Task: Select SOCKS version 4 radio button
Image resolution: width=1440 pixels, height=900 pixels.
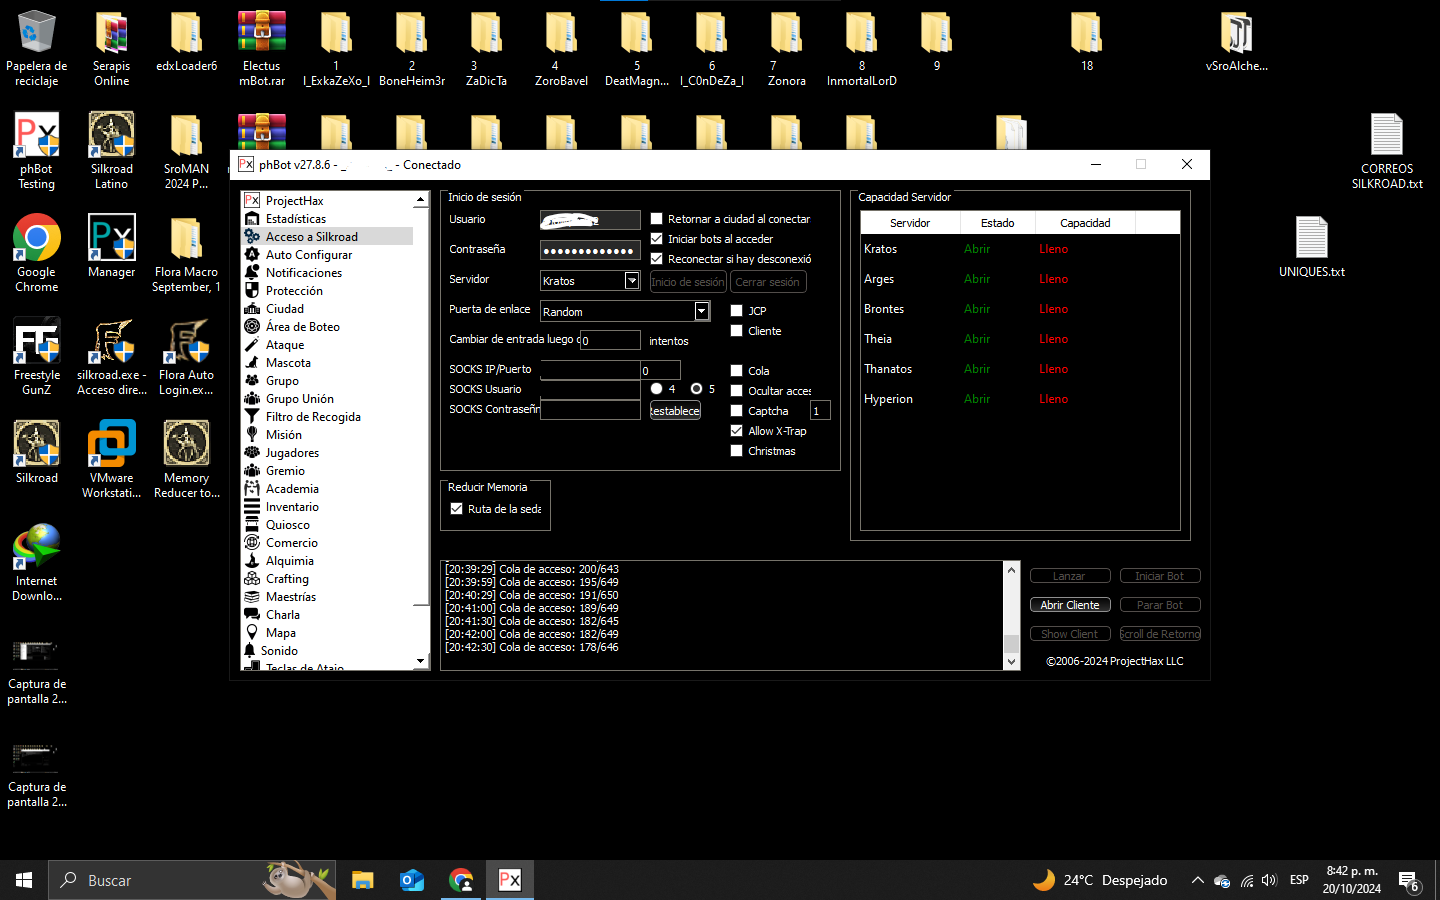Action: 657,389
